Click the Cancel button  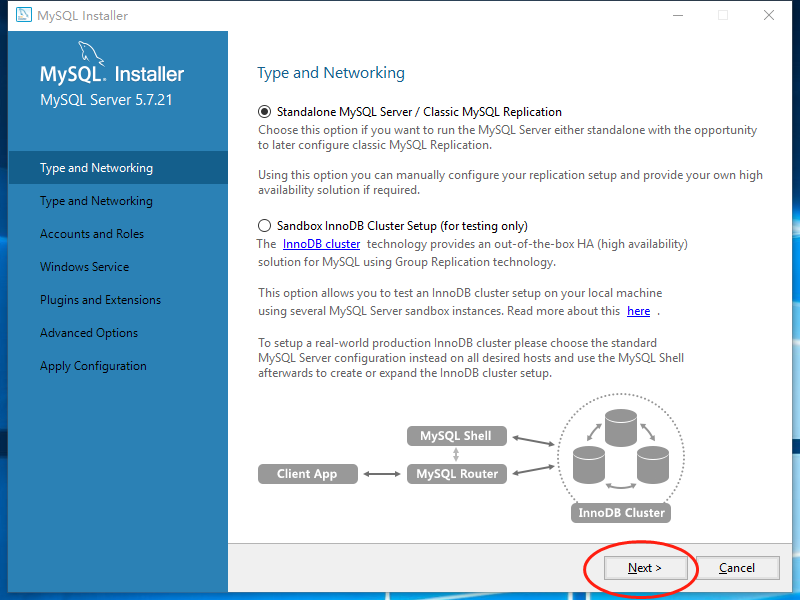tap(737, 568)
